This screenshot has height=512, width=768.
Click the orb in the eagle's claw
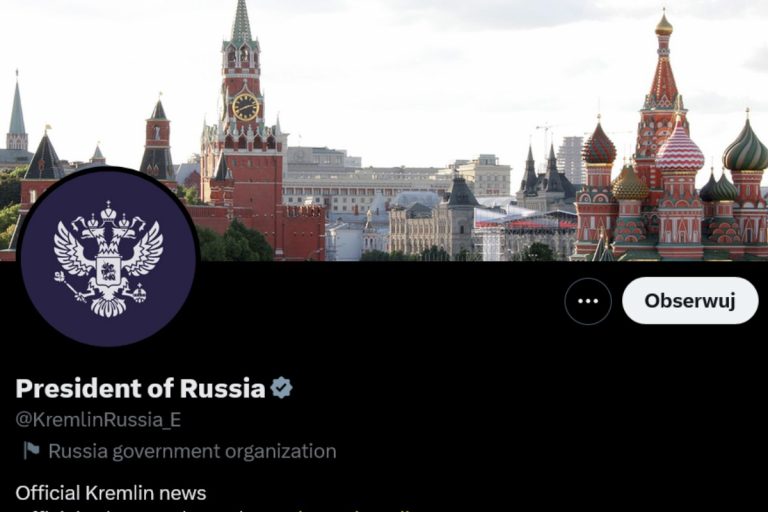point(139,293)
